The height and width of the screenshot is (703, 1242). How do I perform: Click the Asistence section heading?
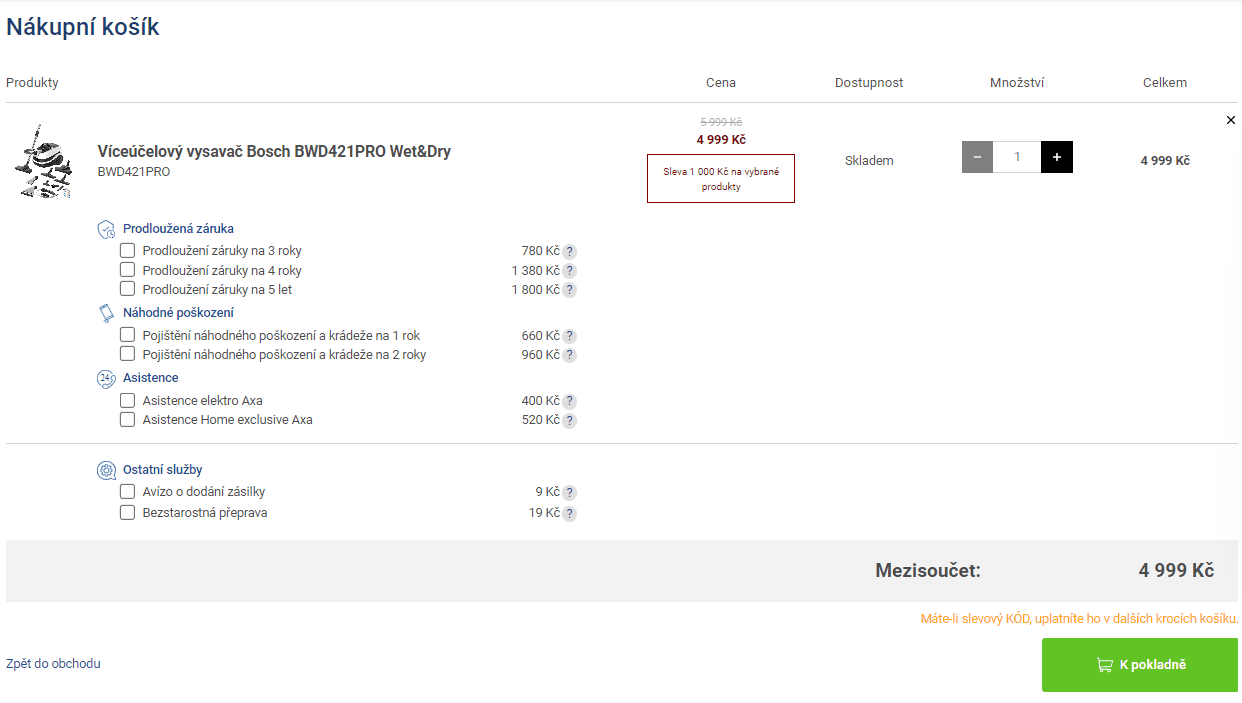151,378
